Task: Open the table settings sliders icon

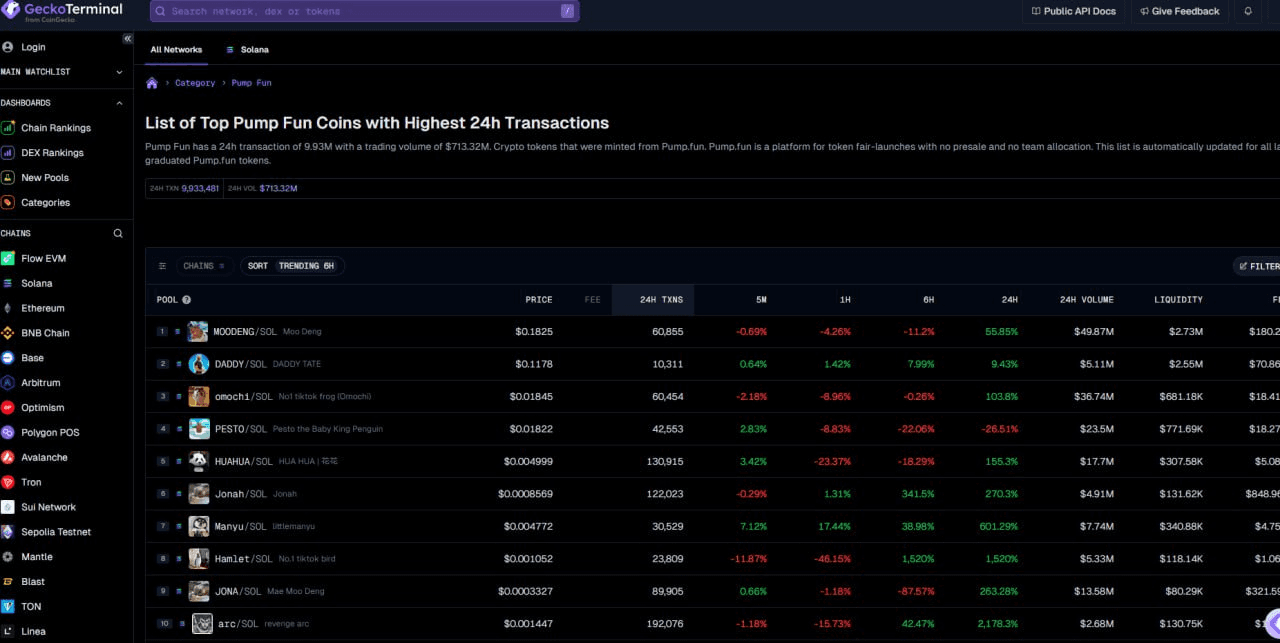Action: pyautogui.click(x=162, y=266)
